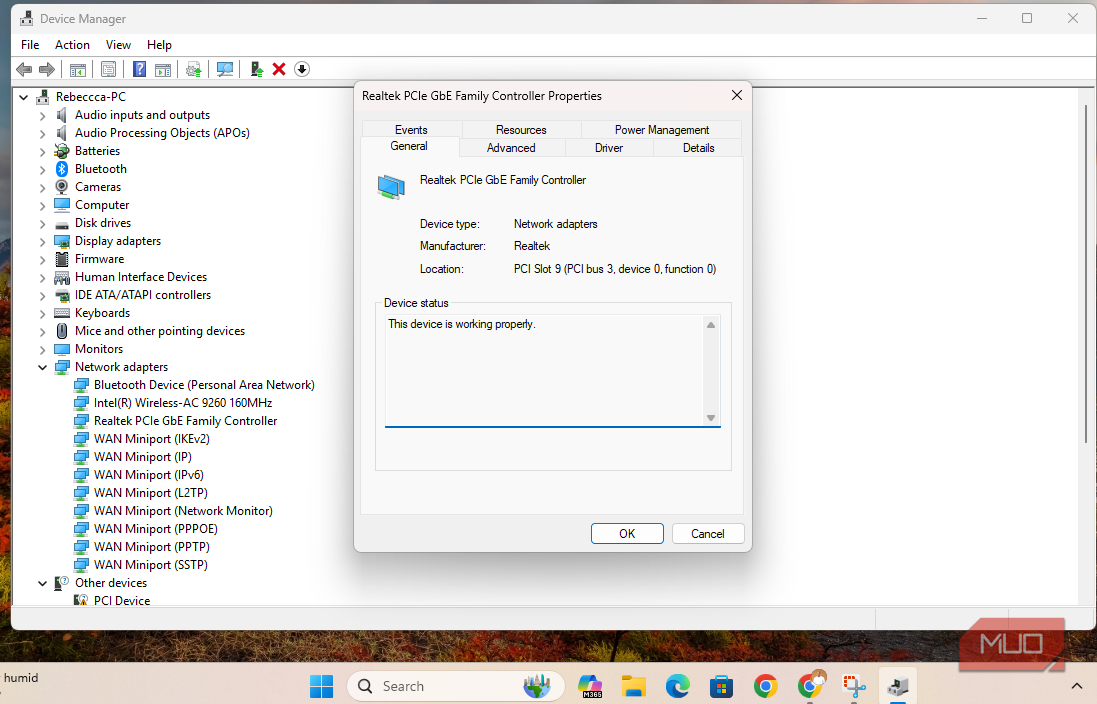Select WAN Miniport (Network Monitor)
Screen dimensions: 1097x704
tap(183, 511)
